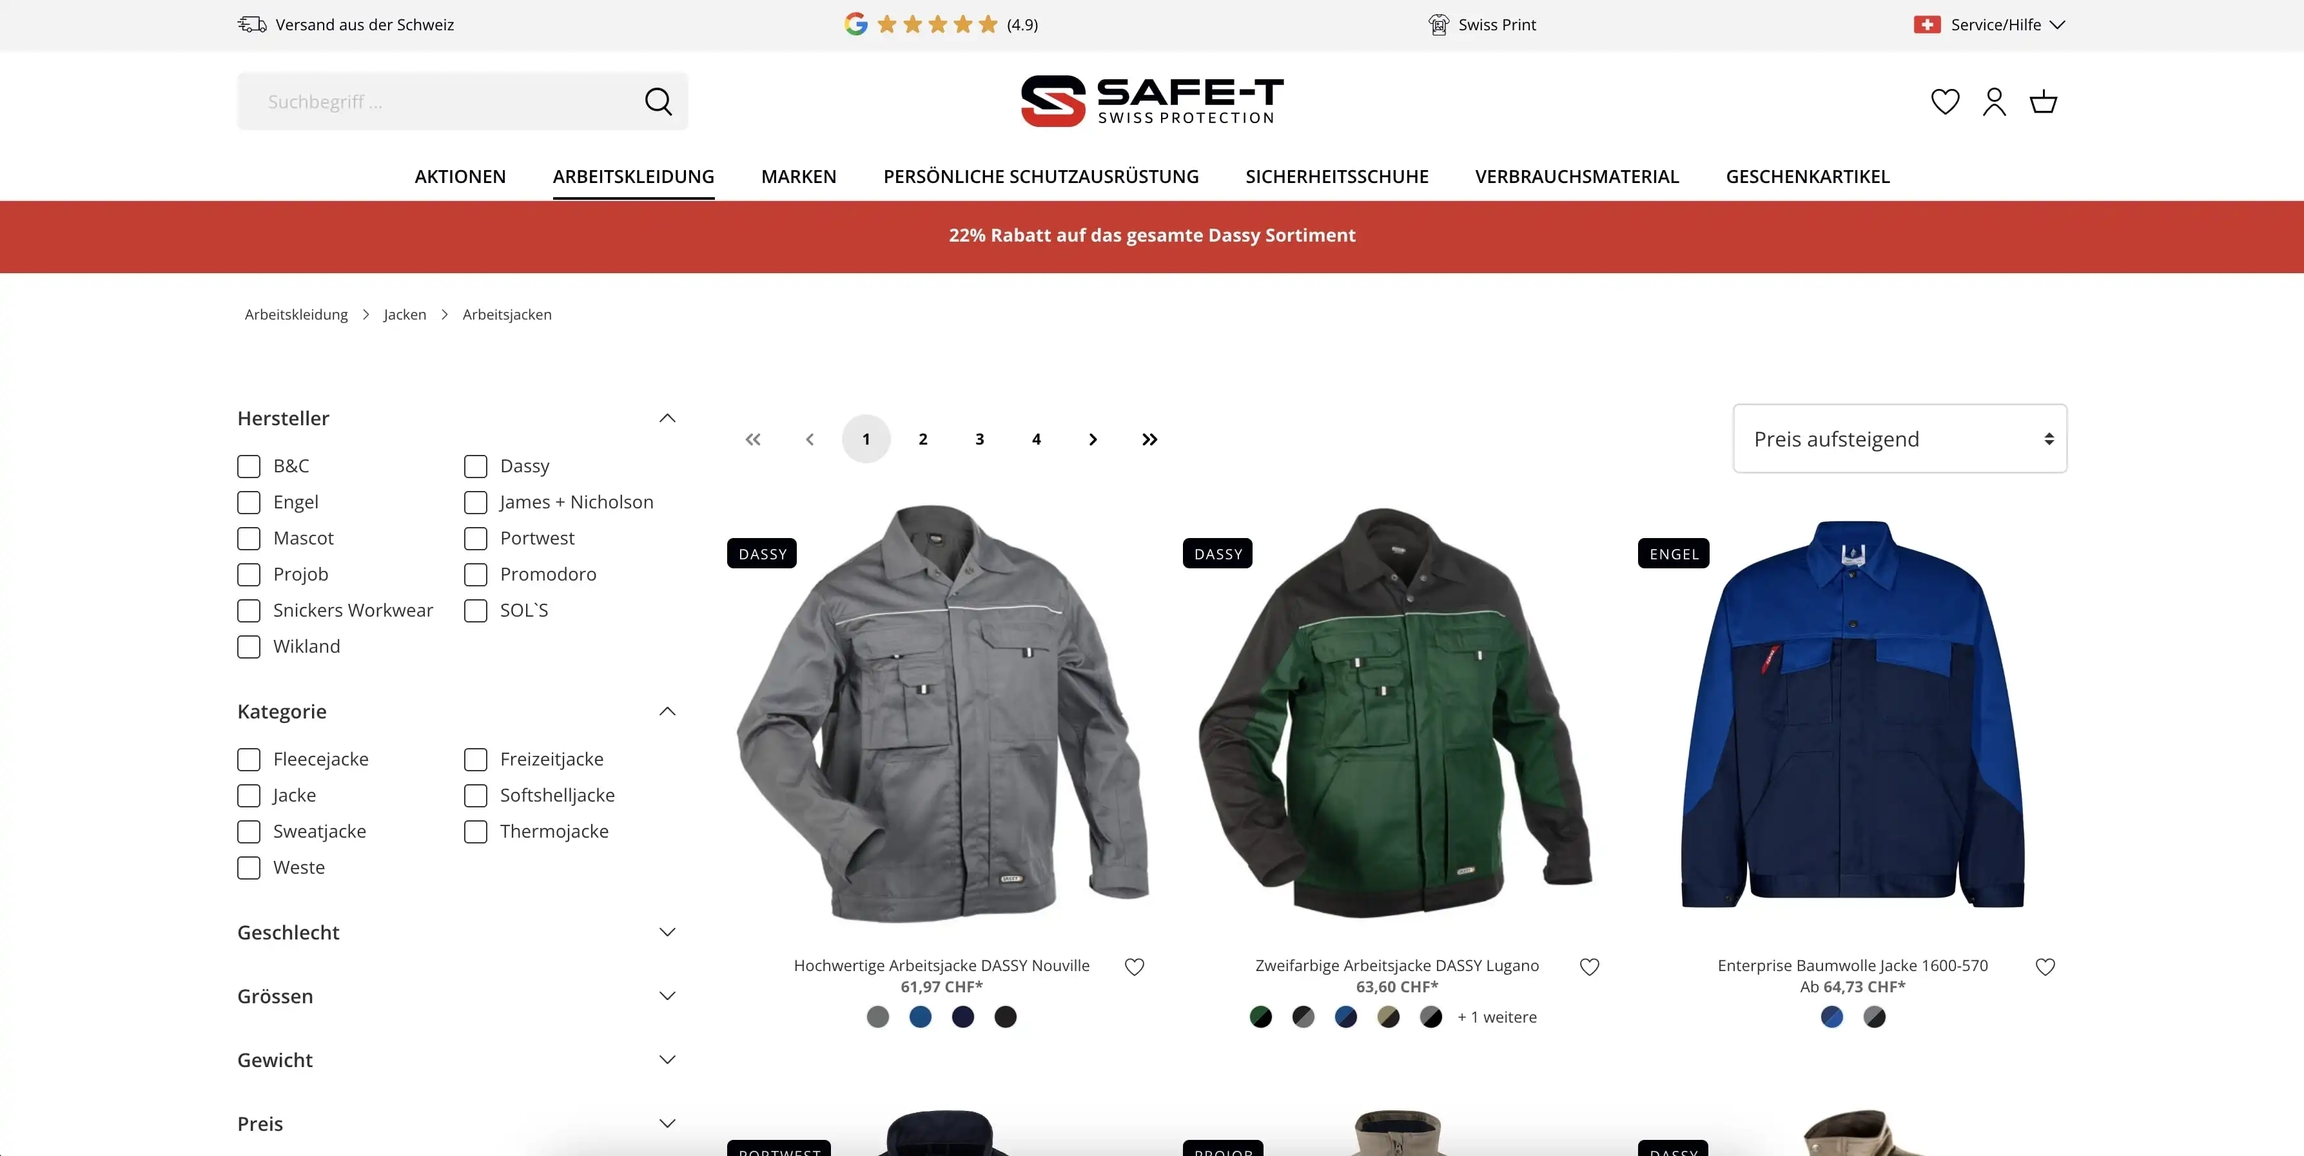2304x1156 pixels.
Task: Open the shopping basket icon
Action: [2043, 101]
